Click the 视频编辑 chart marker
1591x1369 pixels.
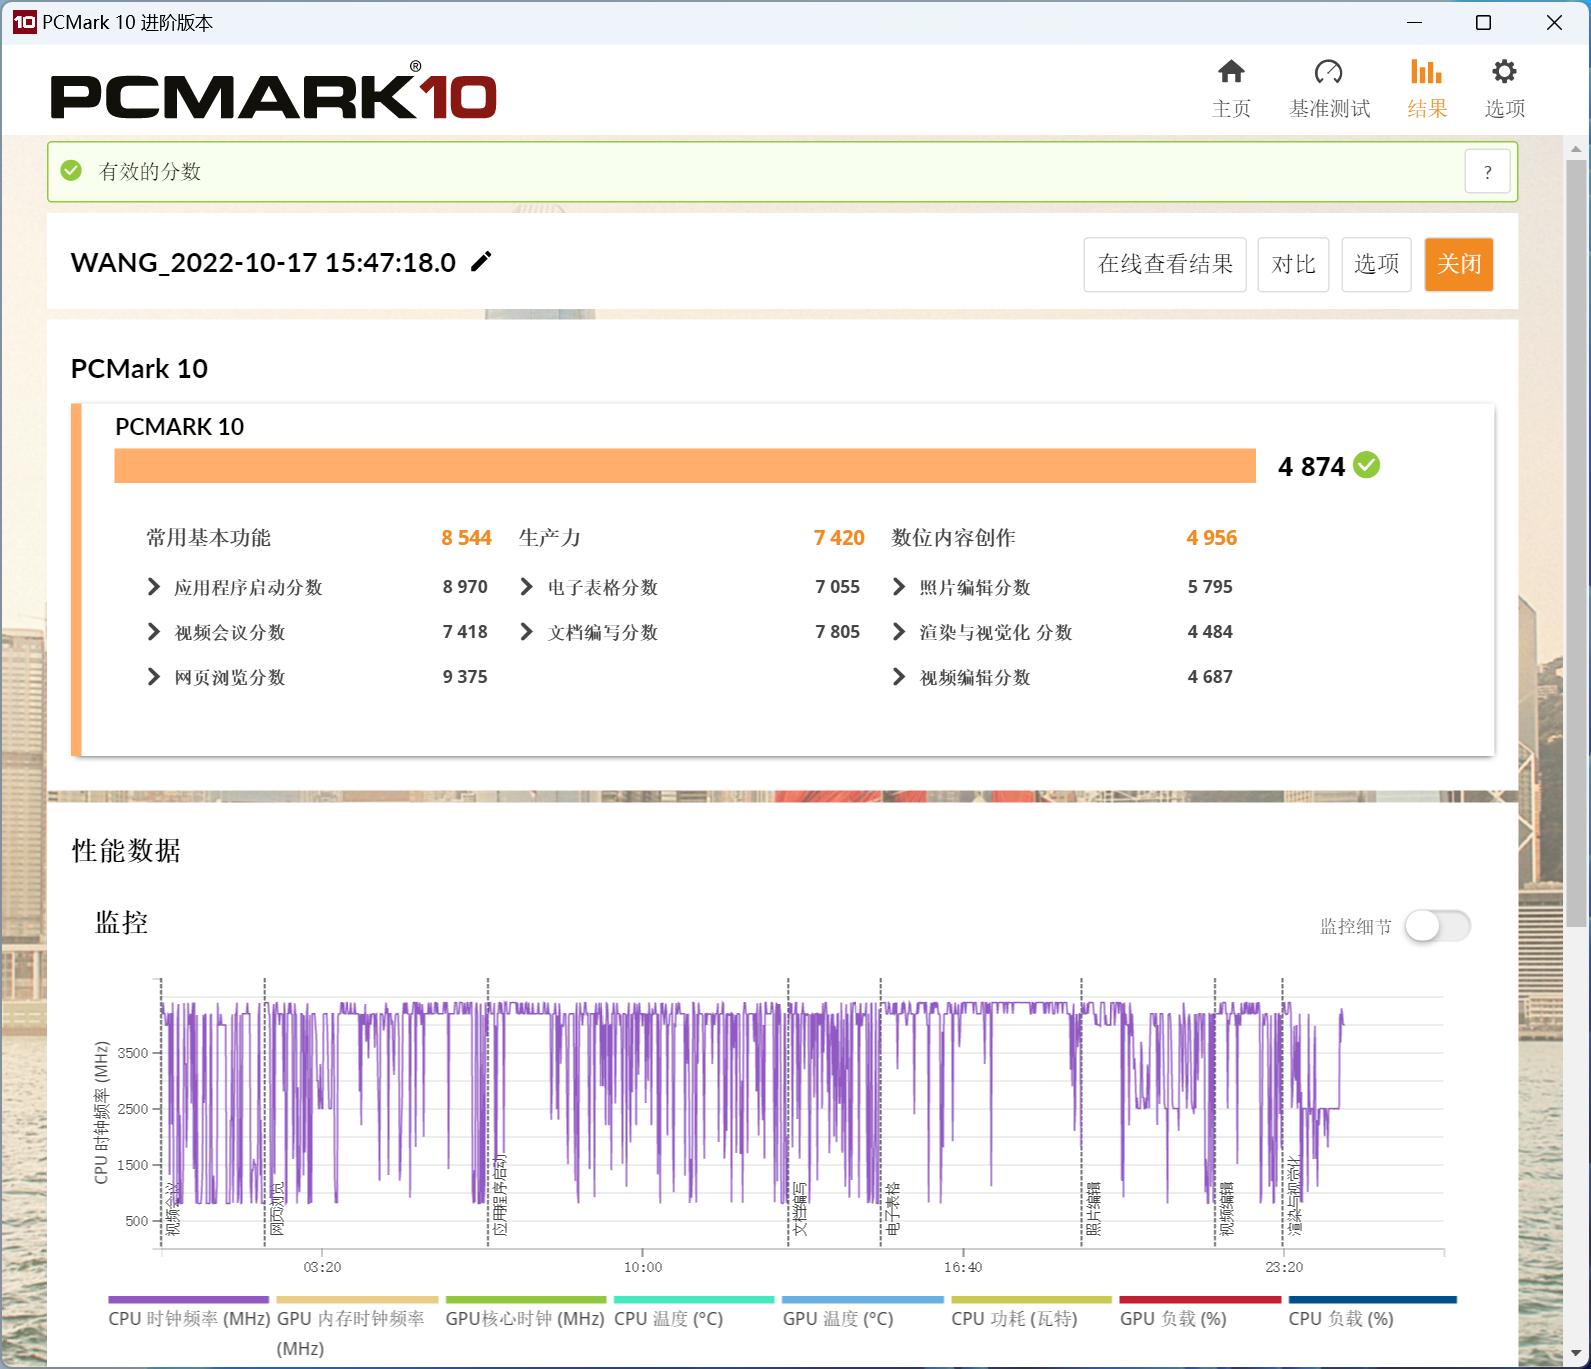[1227, 1209]
